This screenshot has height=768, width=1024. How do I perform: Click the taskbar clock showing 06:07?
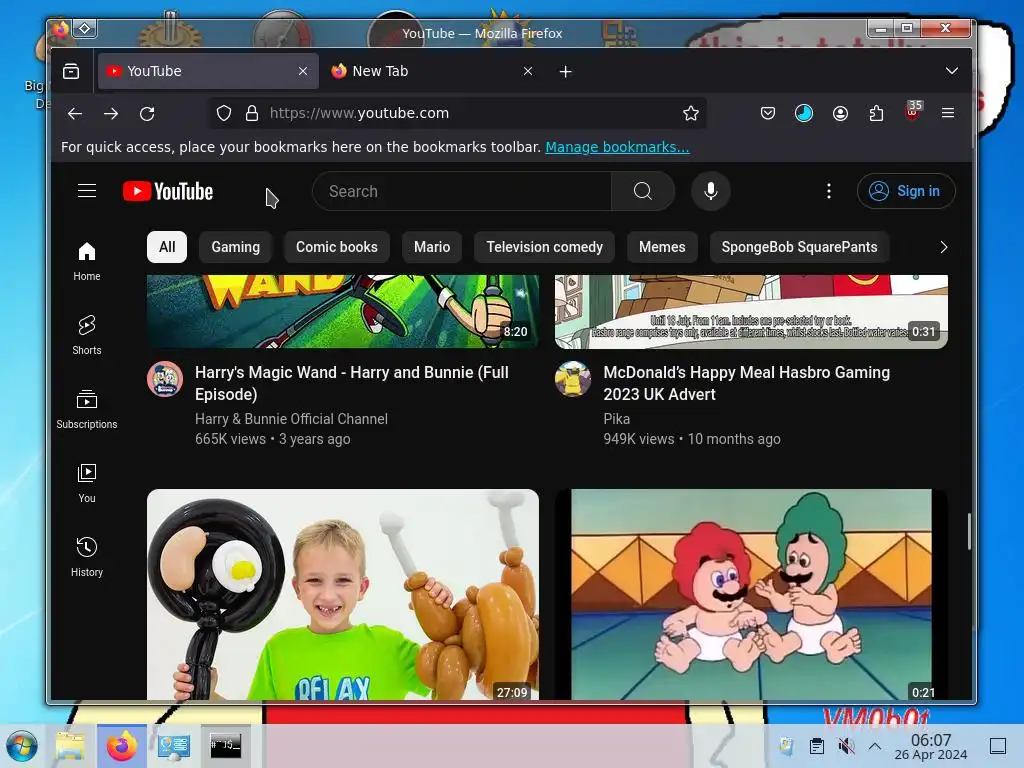pyautogui.click(x=931, y=746)
